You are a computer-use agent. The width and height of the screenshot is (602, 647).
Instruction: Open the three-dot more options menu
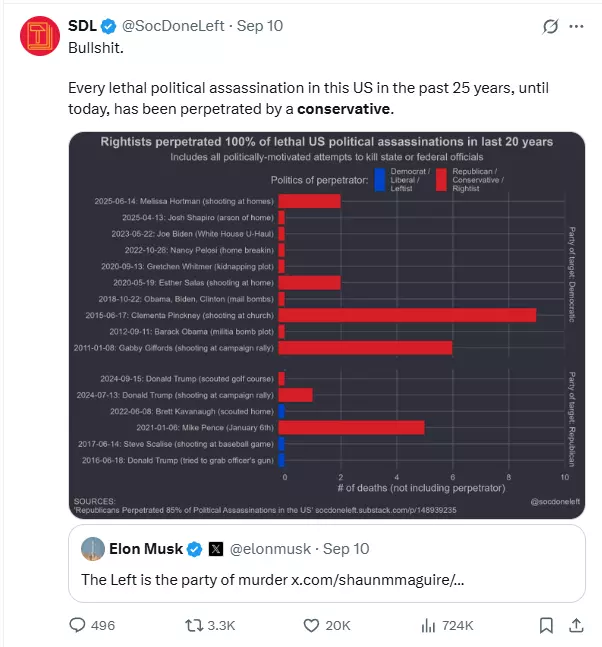click(576, 26)
